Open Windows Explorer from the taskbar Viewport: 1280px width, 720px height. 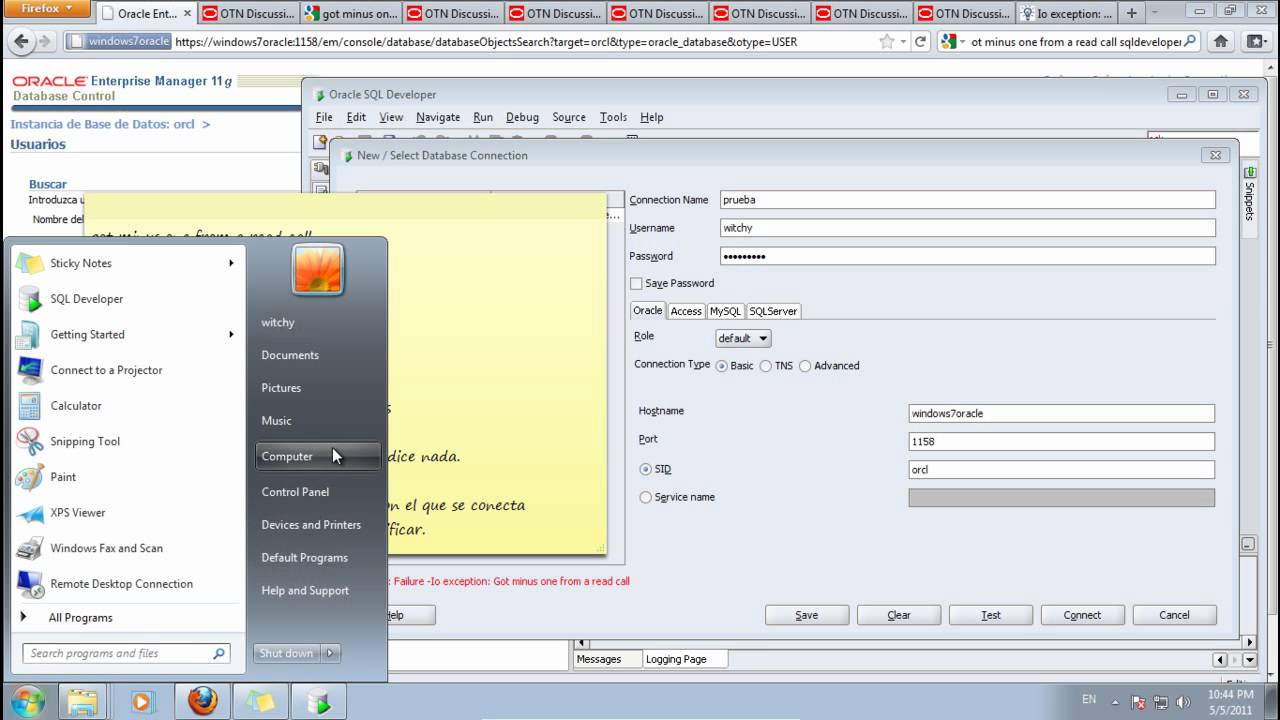[x=82, y=701]
